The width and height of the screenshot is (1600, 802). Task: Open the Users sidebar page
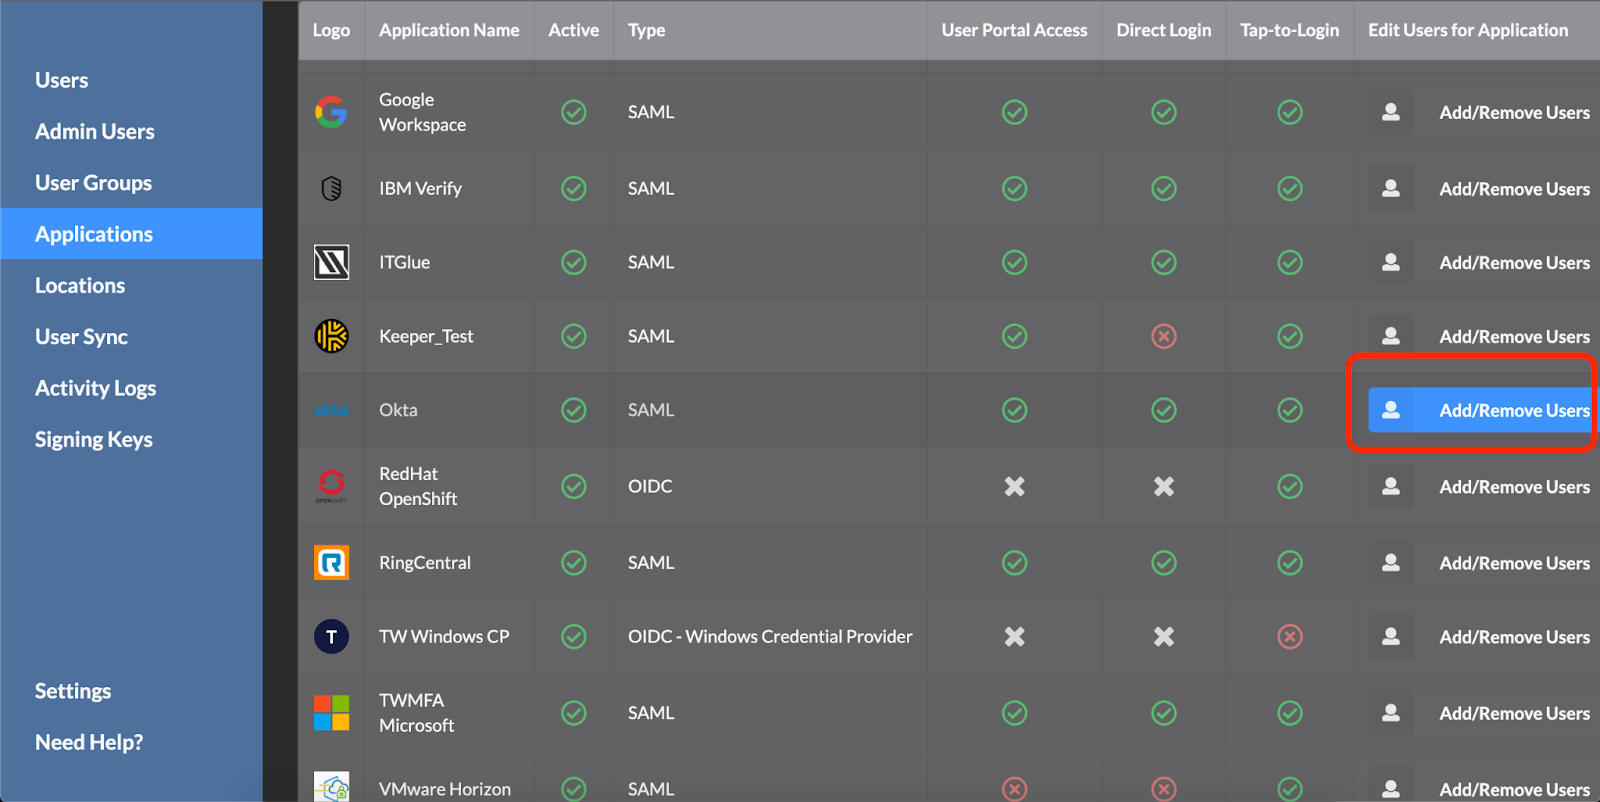point(62,80)
